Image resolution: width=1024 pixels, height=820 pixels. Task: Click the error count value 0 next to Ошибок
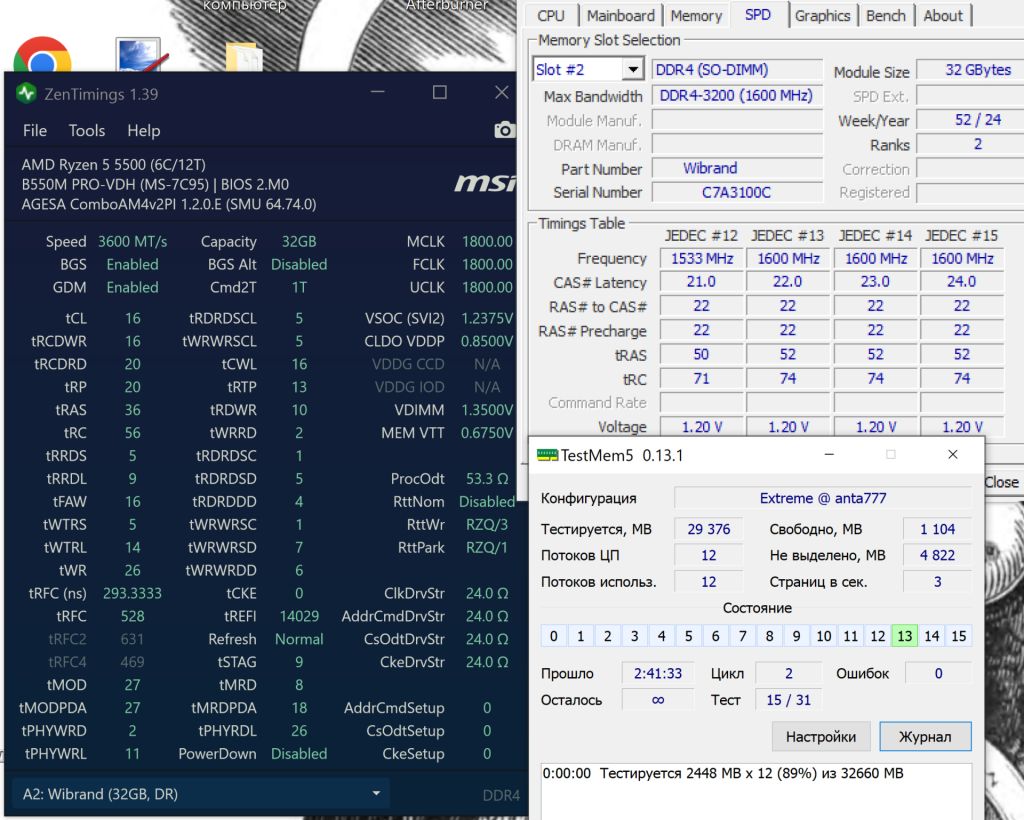[938, 673]
